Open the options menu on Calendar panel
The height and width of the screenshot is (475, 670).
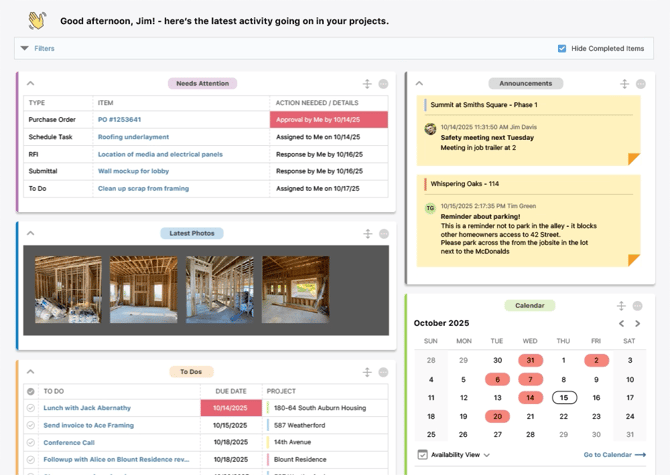coord(638,306)
